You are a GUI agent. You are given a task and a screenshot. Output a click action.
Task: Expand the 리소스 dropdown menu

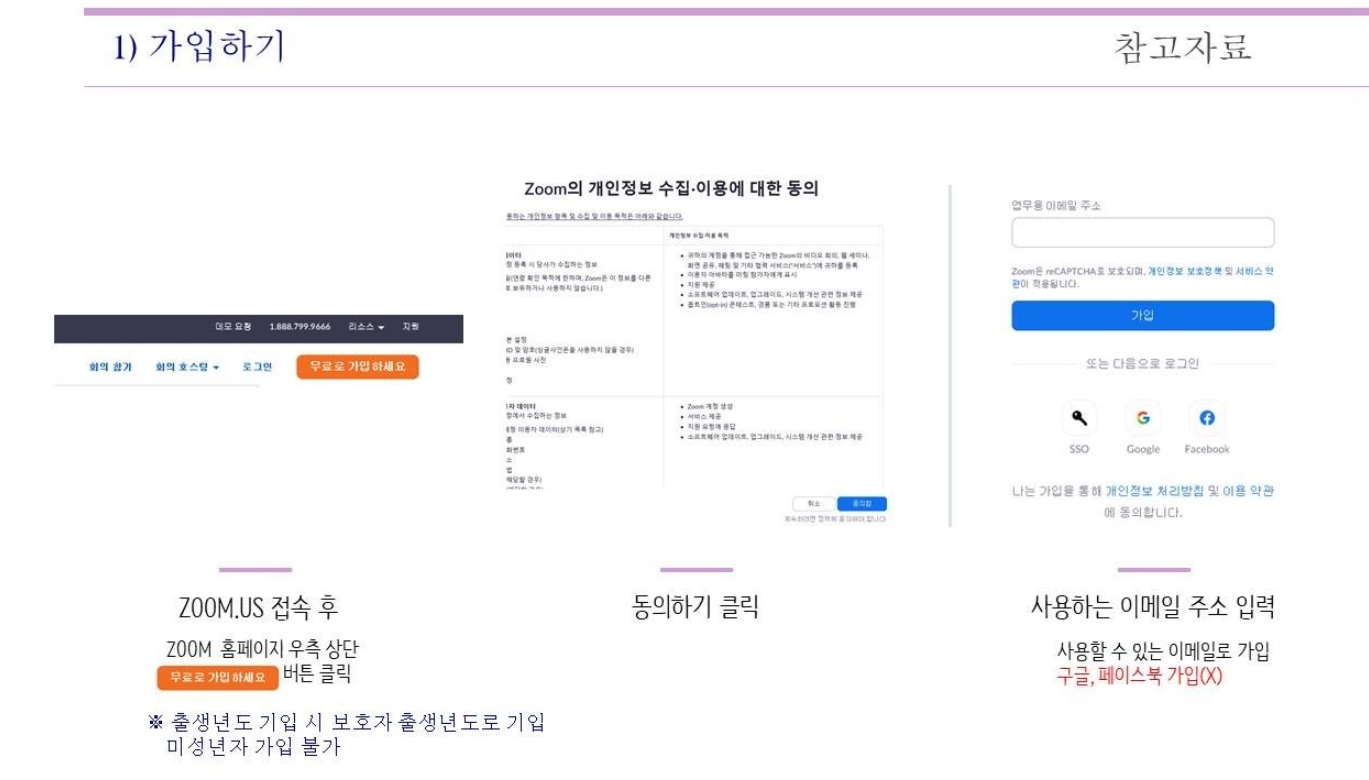367,327
